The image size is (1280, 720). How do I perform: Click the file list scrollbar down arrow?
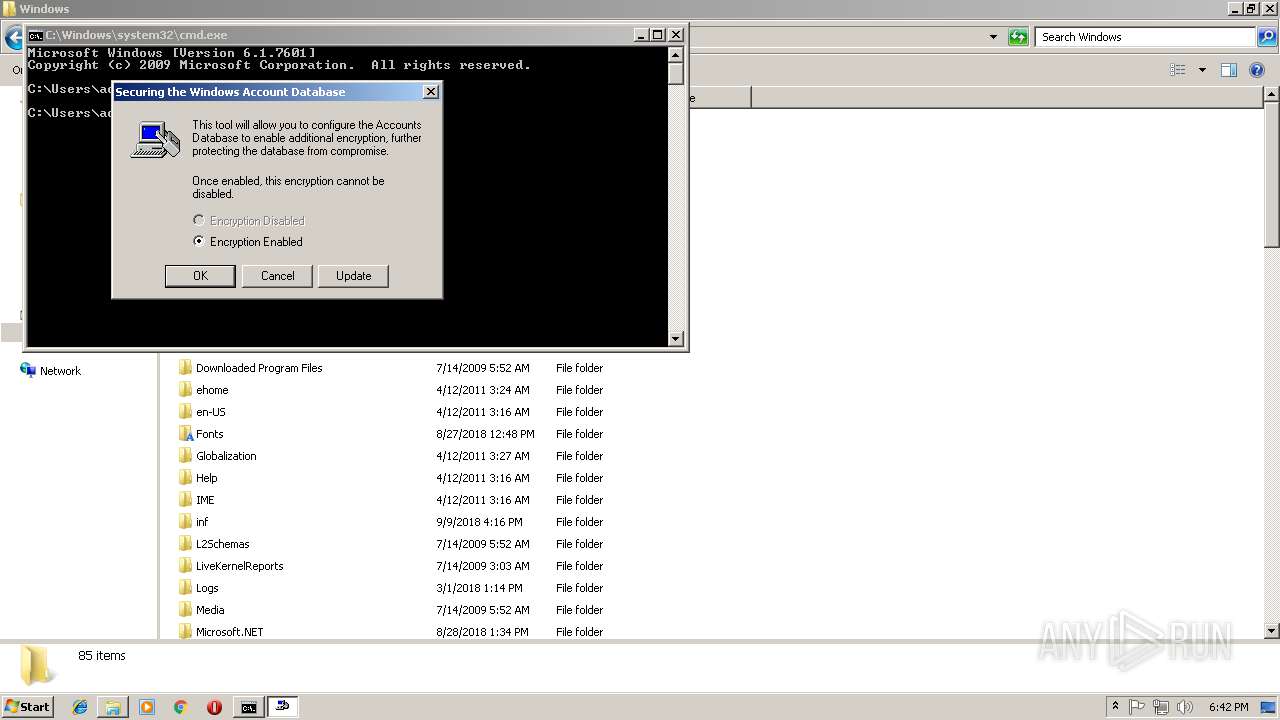coord(1272,631)
